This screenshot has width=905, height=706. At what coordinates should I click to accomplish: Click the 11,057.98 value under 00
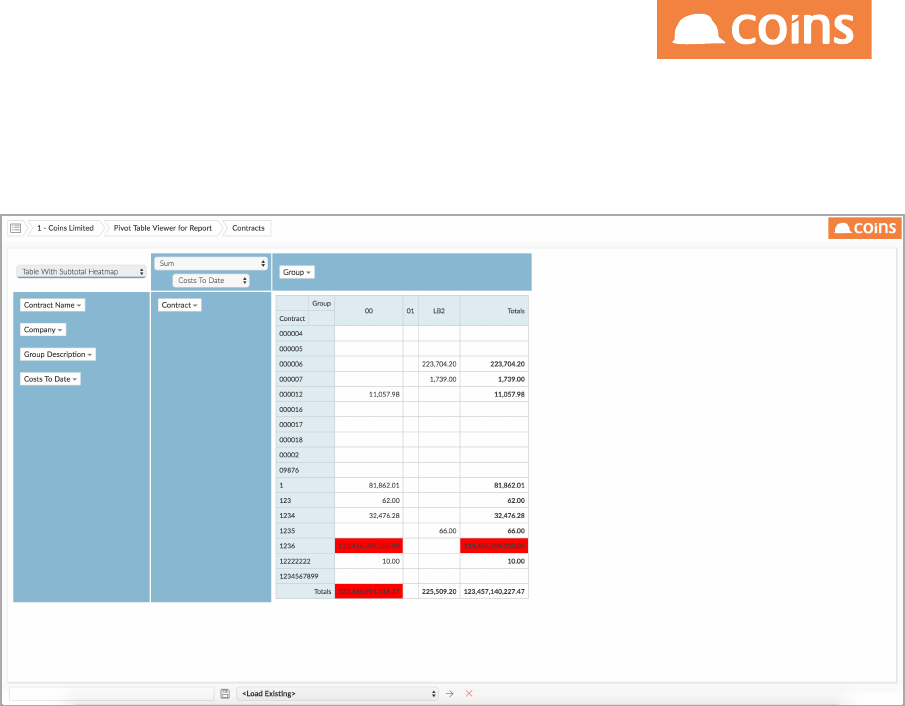pyautogui.click(x=384, y=394)
